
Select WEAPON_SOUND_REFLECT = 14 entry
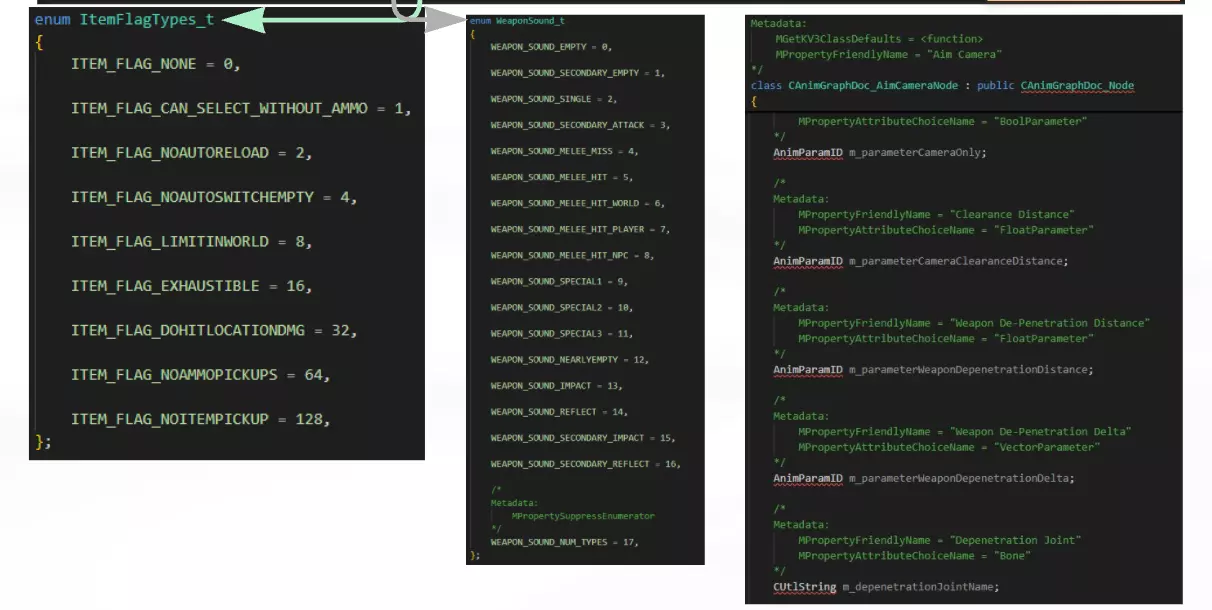coord(559,411)
